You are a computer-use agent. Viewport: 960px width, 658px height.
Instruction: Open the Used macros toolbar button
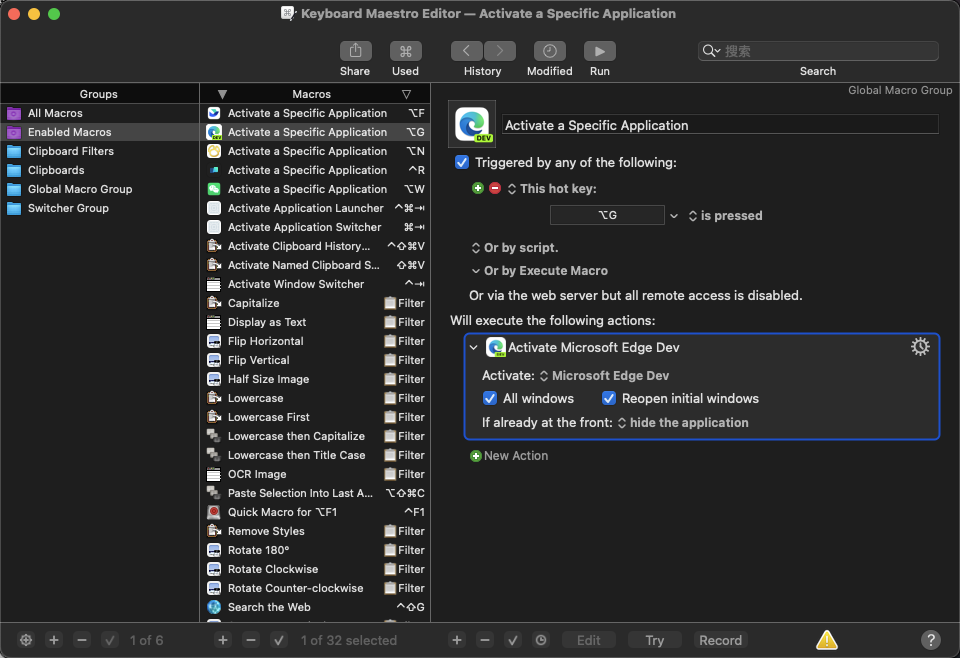405,51
